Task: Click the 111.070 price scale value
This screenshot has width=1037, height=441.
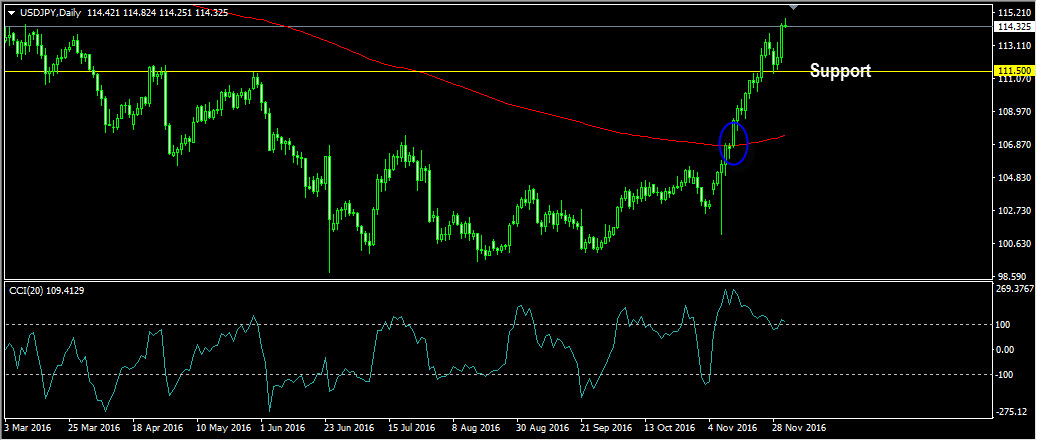Action: pos(1015,79)
